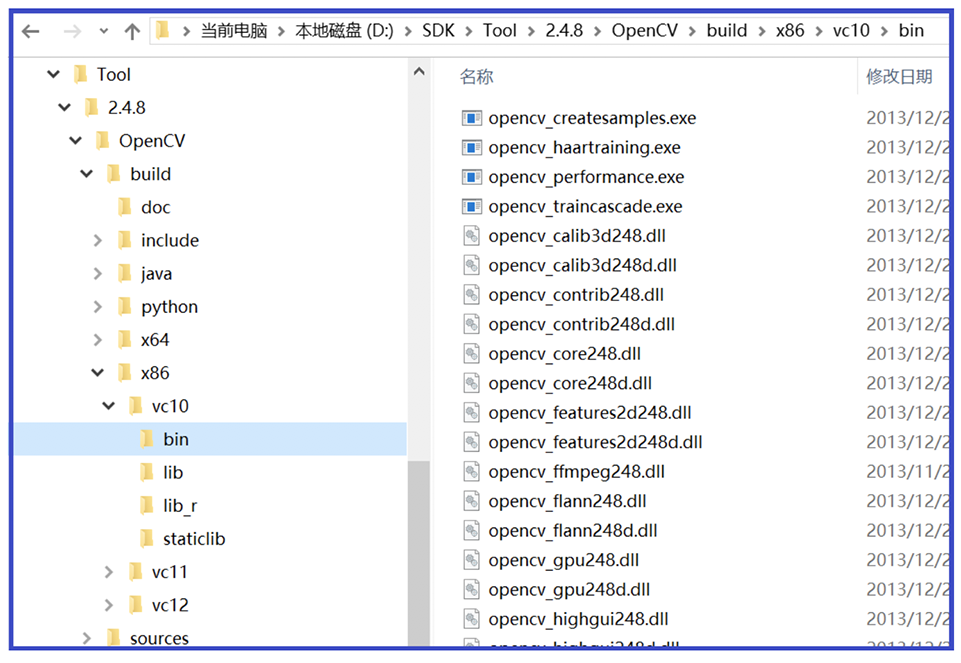The width and height of the screenshot is (961, 663).
Task: Go back with the left arrow button
Action: pyautogui.click(x=31, y=31)
